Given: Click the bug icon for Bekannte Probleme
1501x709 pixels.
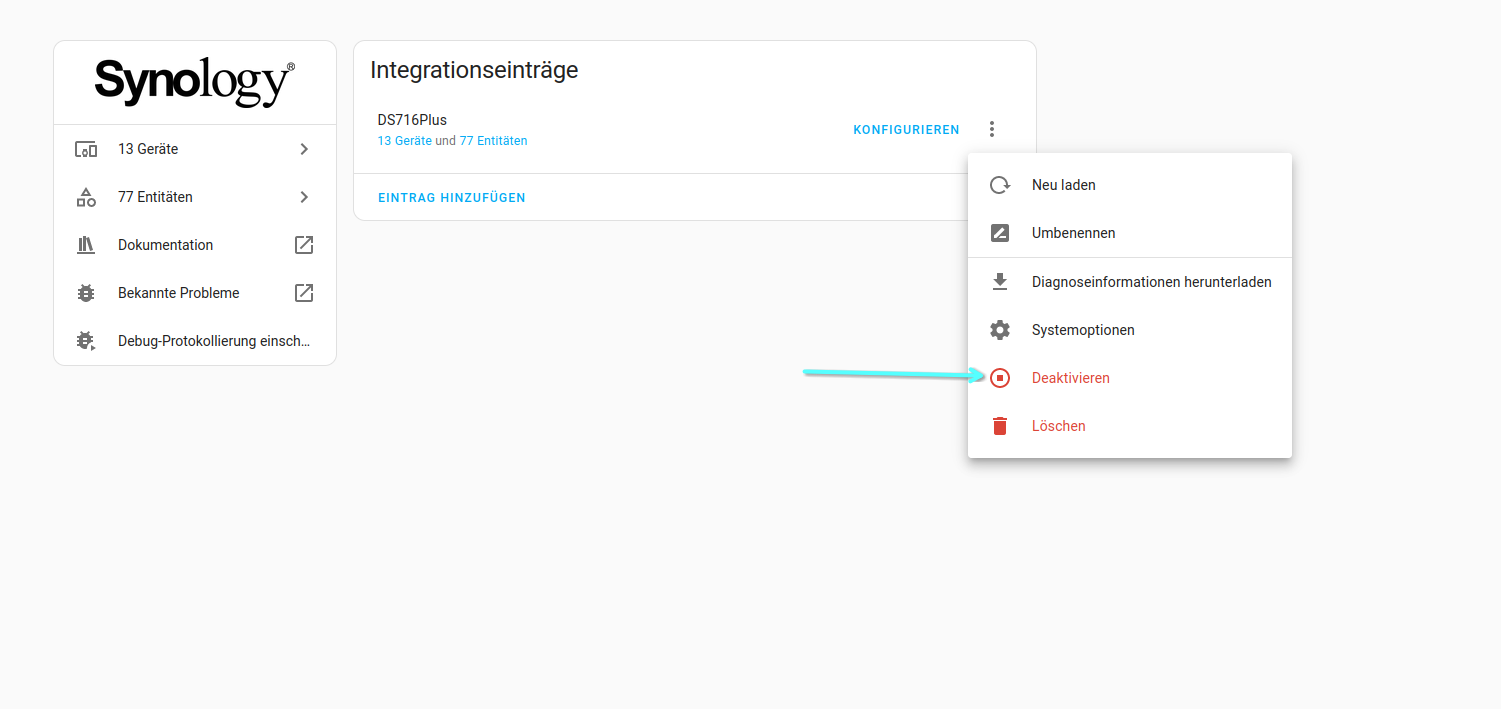Looking at the screenshot, I should [x=86, y=293].
